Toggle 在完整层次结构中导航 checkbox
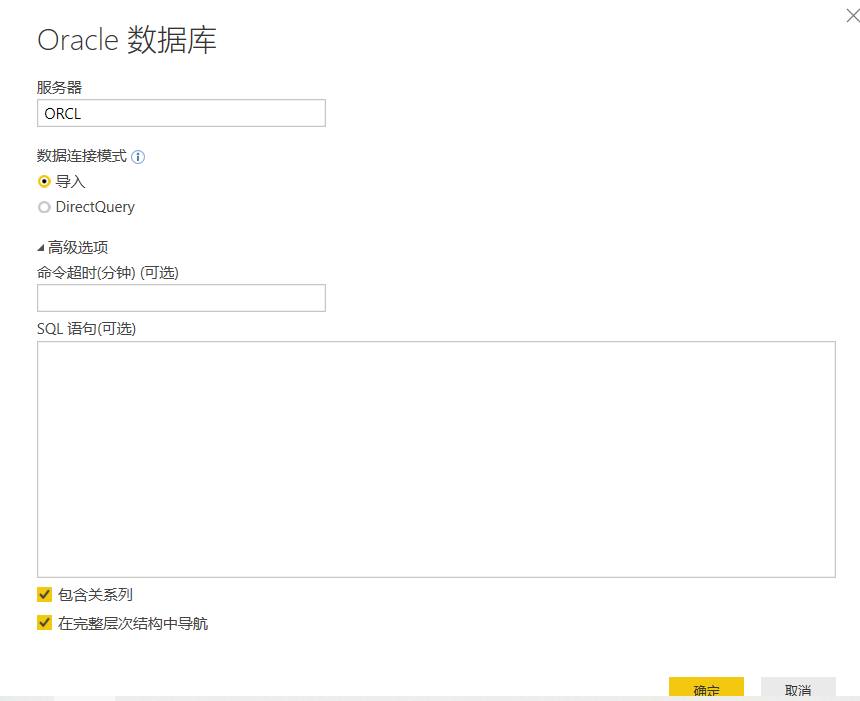Viewport: 860px width, 701px height. [x=44, y=623]
